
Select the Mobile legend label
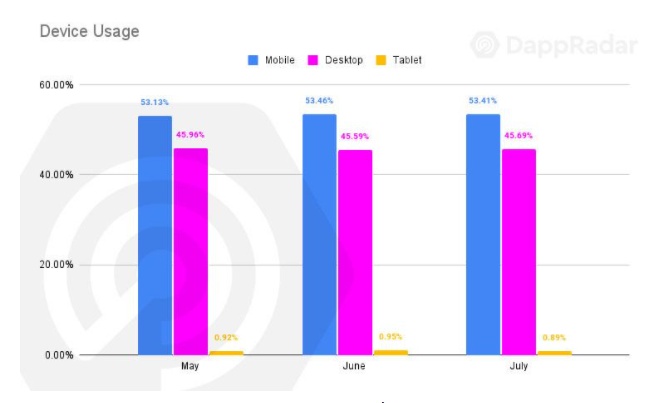(x=280, y=60)
